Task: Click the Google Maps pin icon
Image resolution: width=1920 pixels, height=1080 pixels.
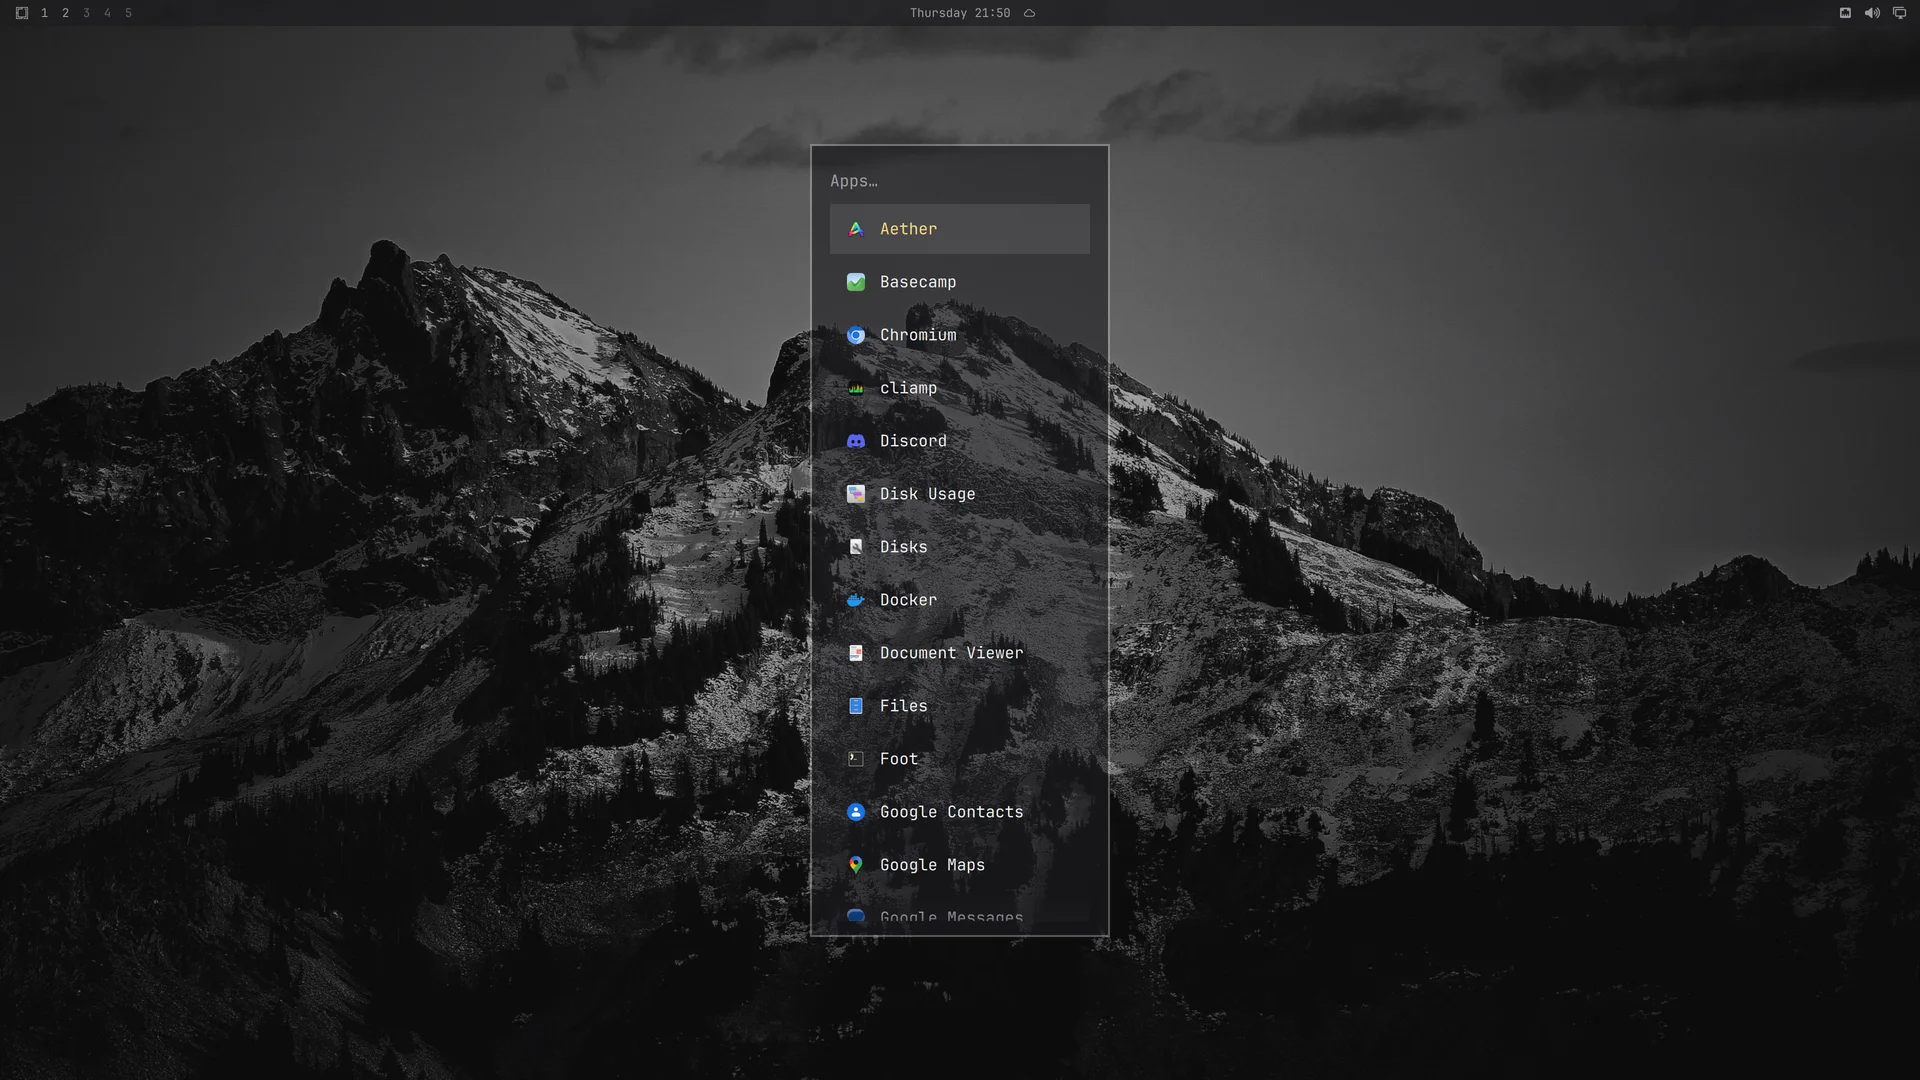Action: point(856,865)
